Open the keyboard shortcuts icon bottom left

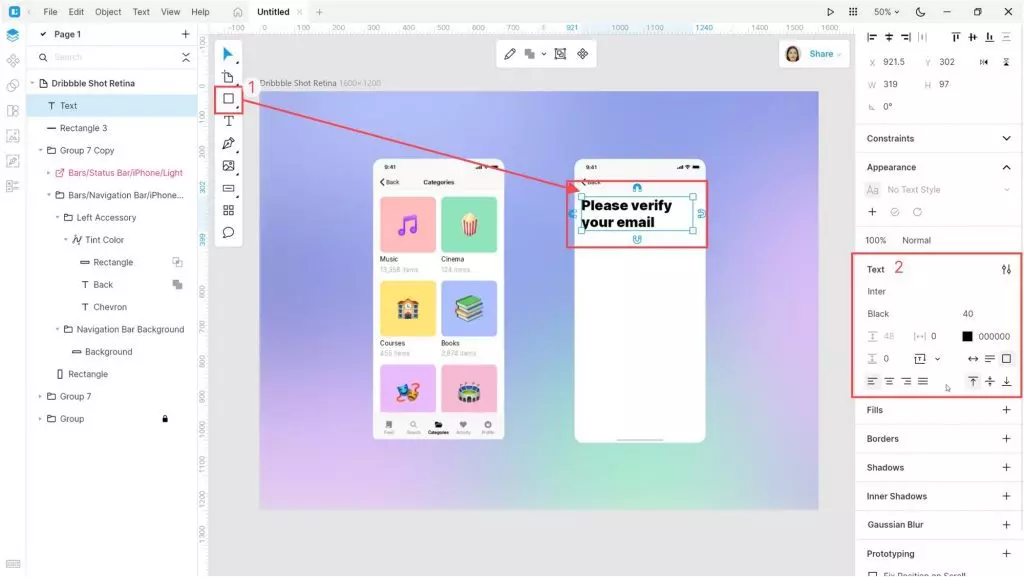click(13, 564)
